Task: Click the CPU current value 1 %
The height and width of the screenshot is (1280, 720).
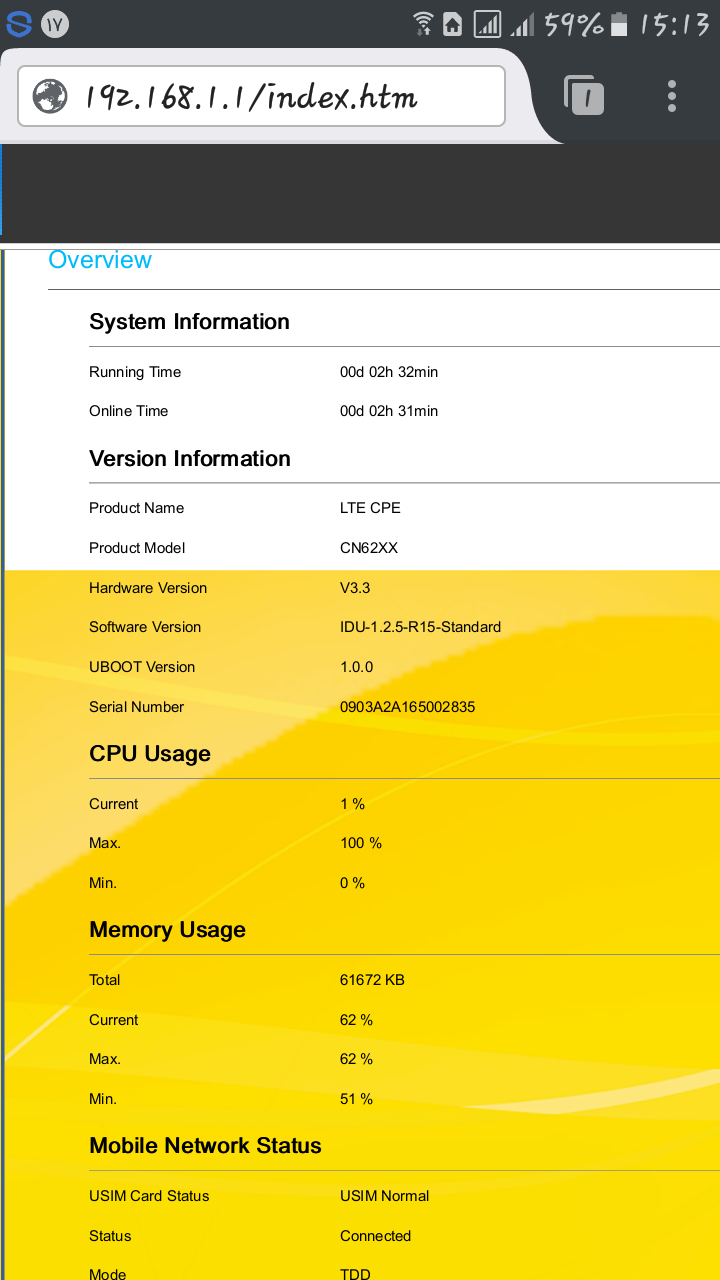Action: [x=352, y=804]
